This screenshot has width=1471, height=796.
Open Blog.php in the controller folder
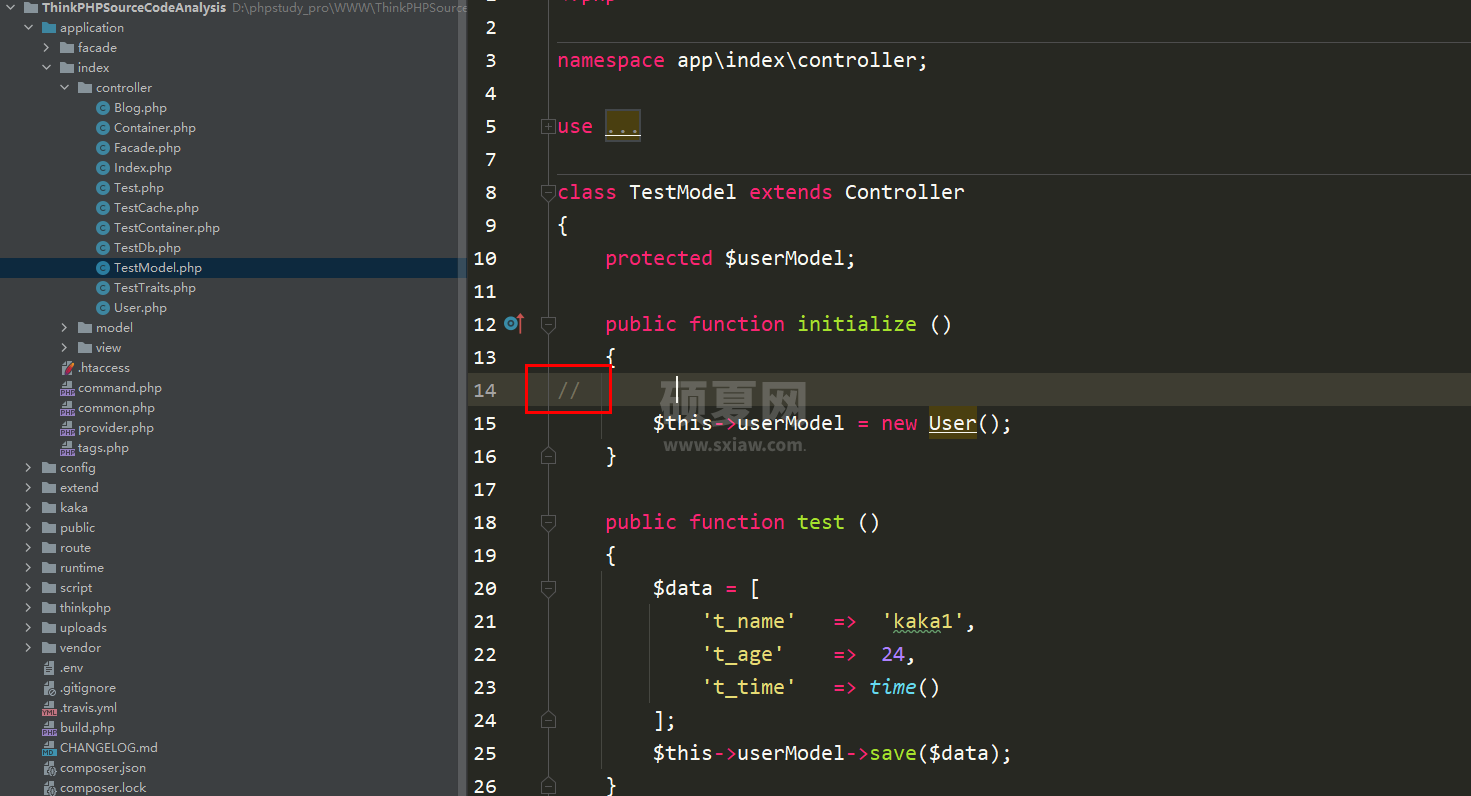click(140, 108)
